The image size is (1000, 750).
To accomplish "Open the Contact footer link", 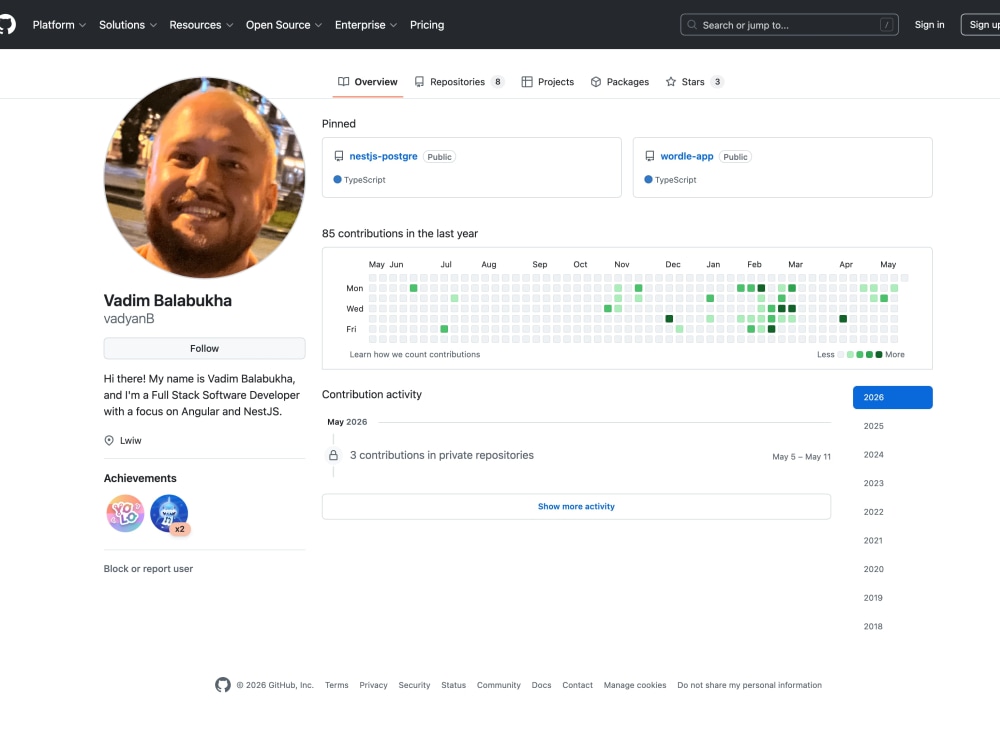I will 577,685.
